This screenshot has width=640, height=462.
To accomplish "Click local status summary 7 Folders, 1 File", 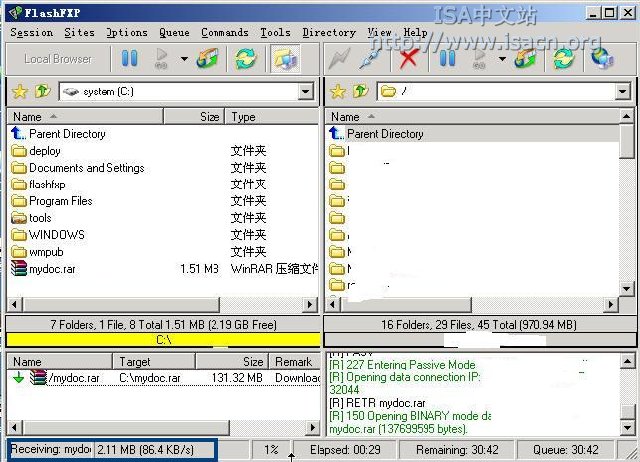I will 163,325.
